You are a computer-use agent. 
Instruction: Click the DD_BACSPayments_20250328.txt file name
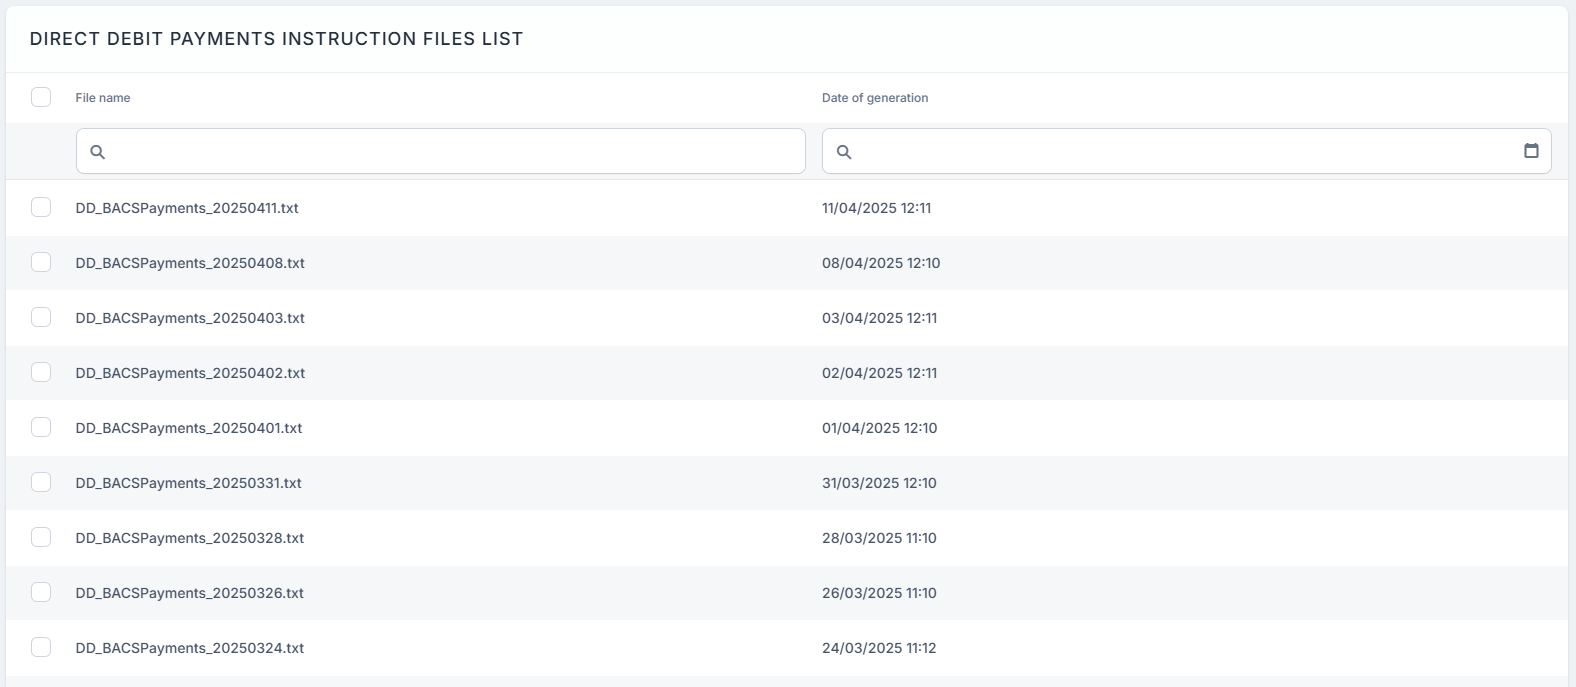190,538
